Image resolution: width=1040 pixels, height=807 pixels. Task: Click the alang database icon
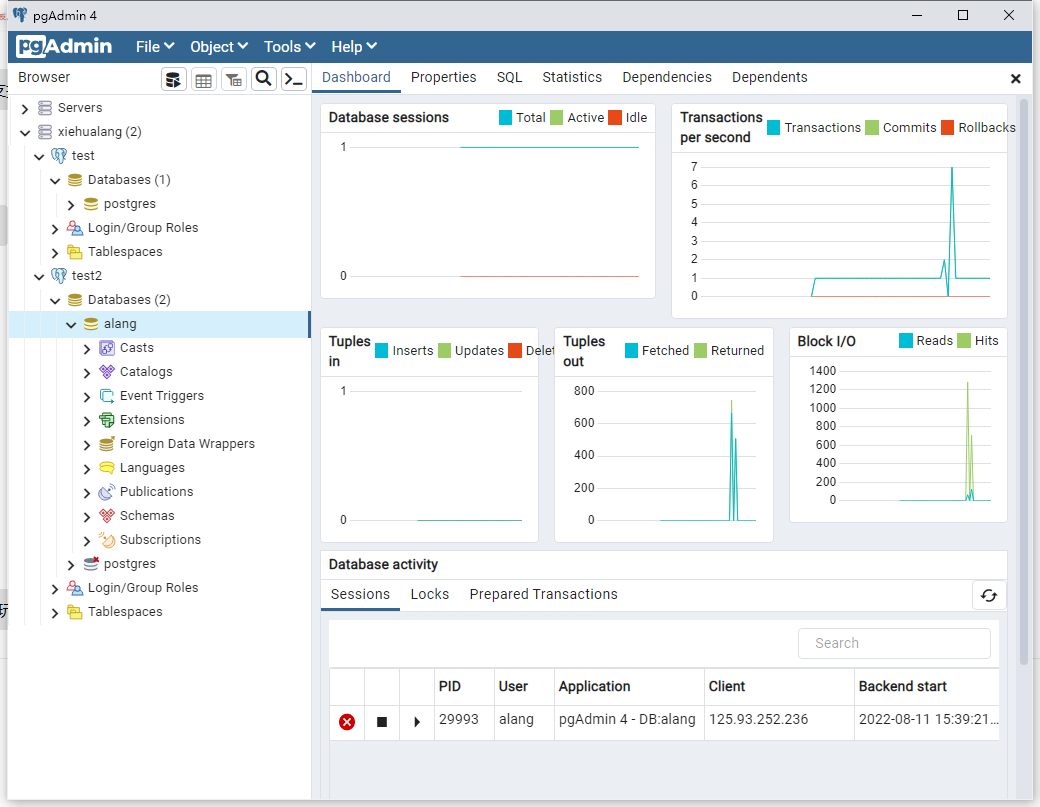coord(91,324)
